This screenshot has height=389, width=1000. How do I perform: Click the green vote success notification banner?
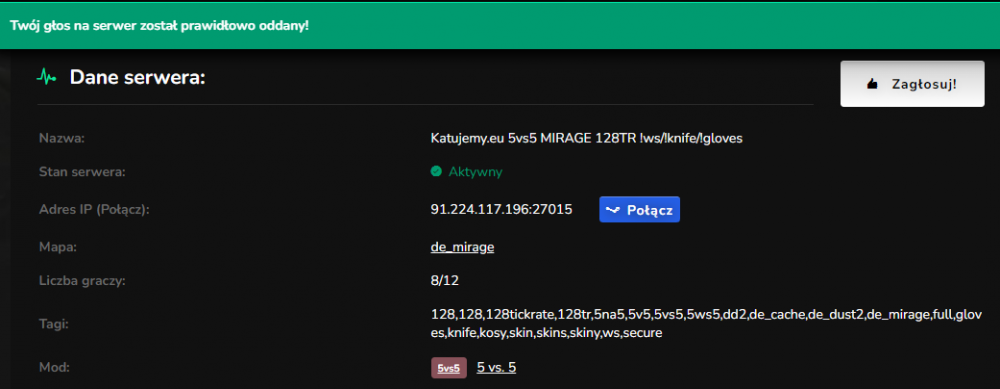(500, 26)
